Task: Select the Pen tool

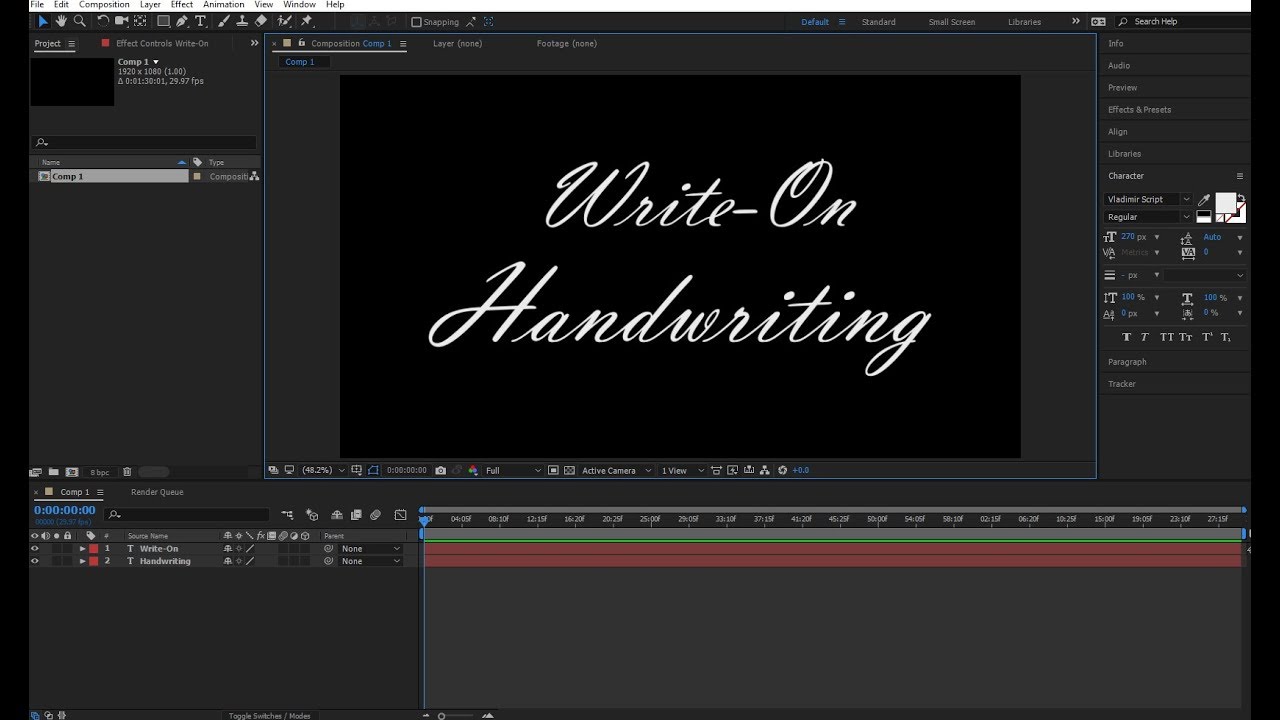Action: point(182,21)
